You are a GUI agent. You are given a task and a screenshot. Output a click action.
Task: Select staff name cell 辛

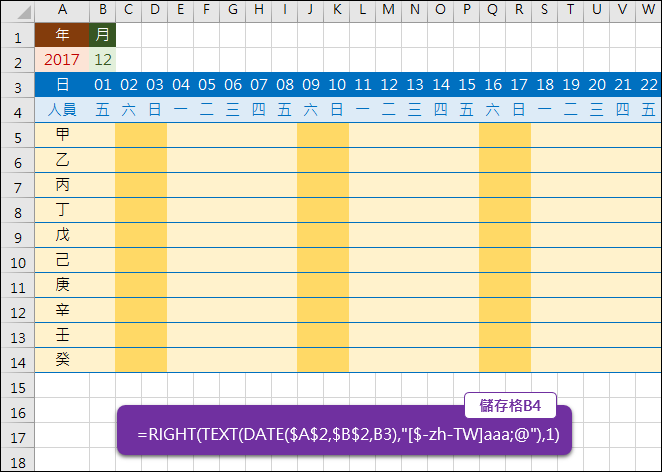pos(62,310)
